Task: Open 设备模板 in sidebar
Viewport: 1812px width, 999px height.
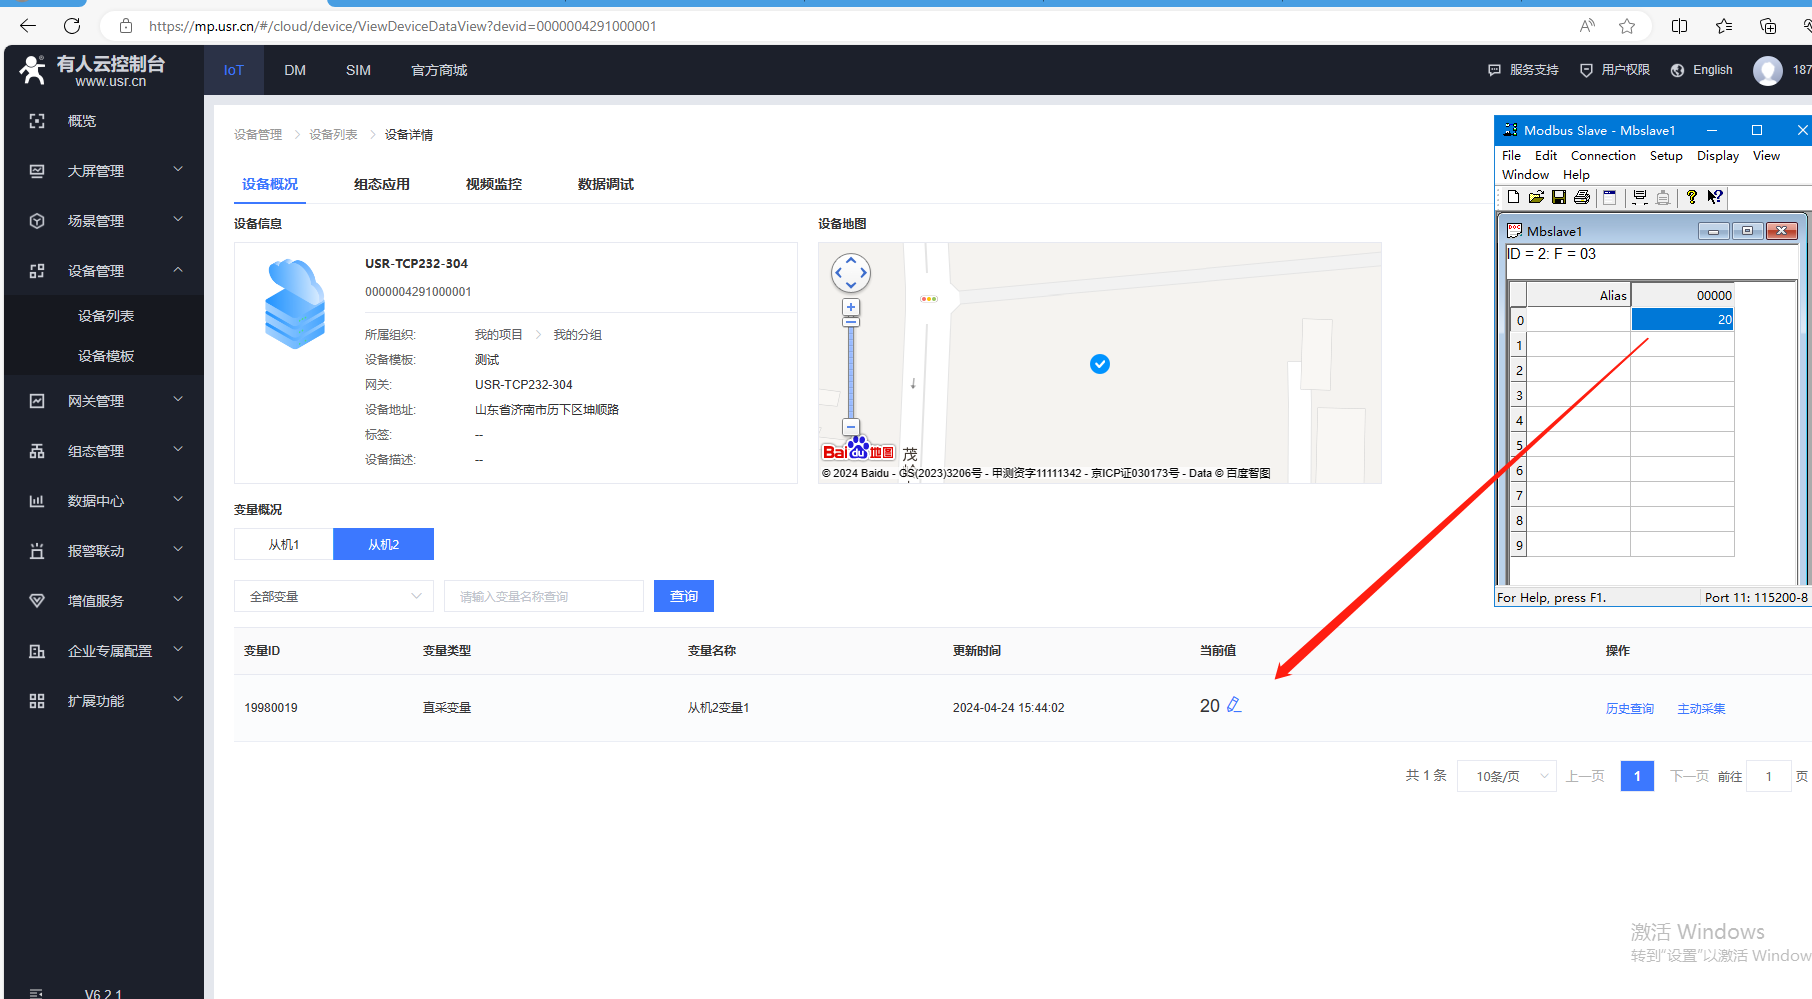Action: 106,356
